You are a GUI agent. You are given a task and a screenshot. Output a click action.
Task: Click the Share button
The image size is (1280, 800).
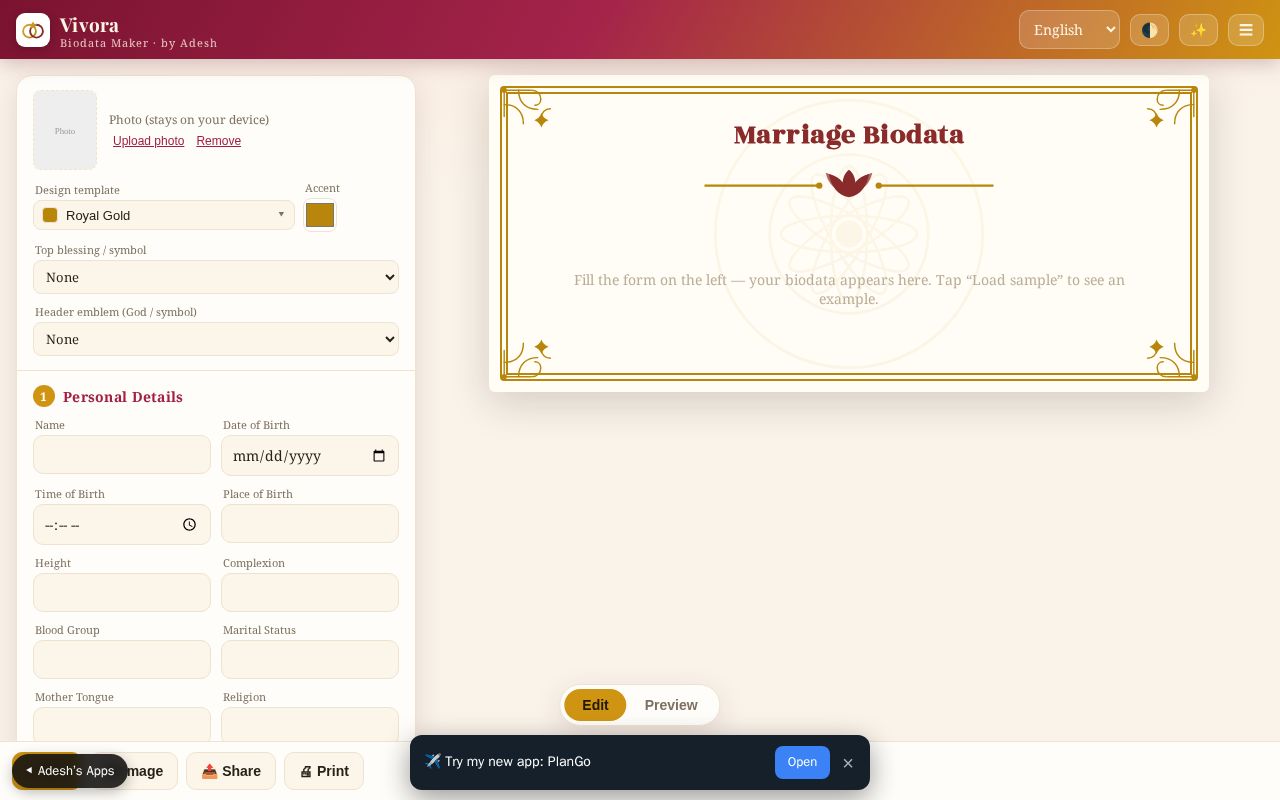(x=231, y=771)
